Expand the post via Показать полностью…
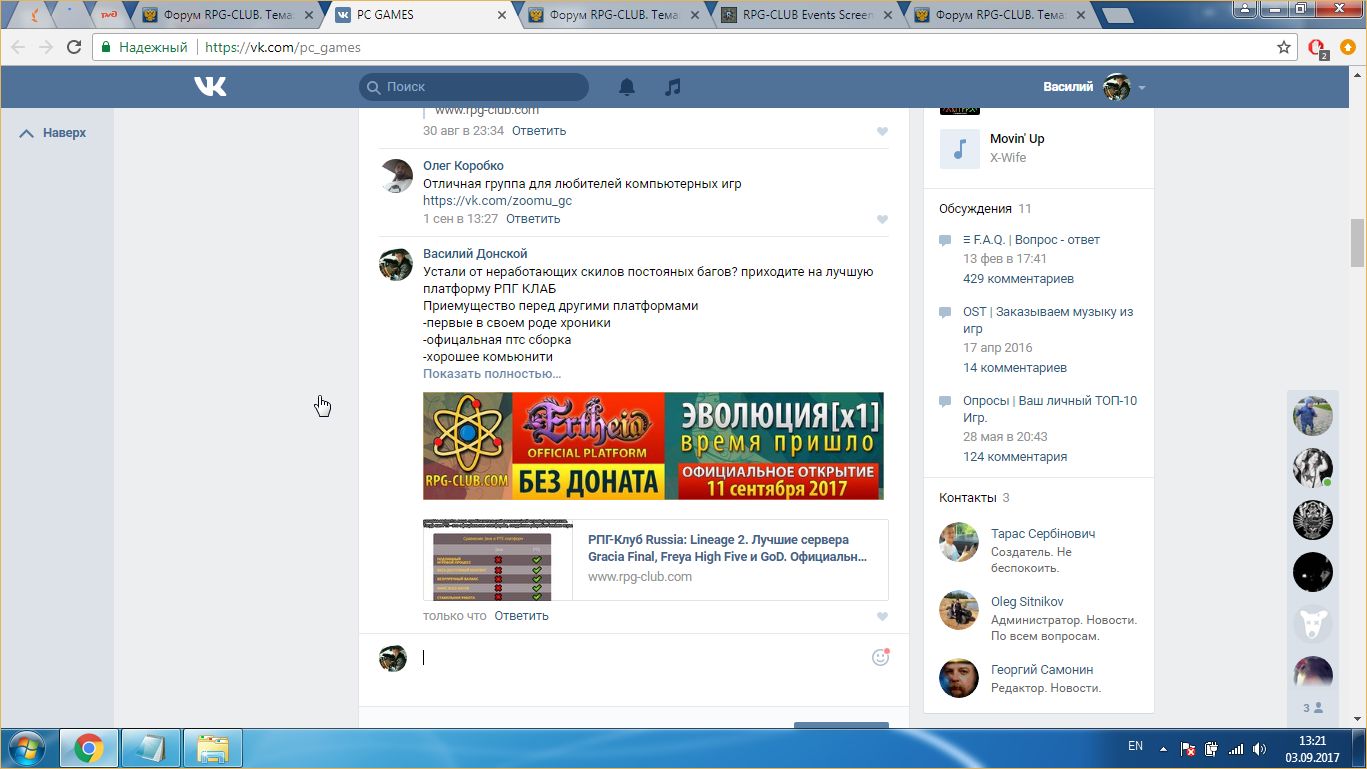This screenshot has height=769, width=1367. click(492, 374)
